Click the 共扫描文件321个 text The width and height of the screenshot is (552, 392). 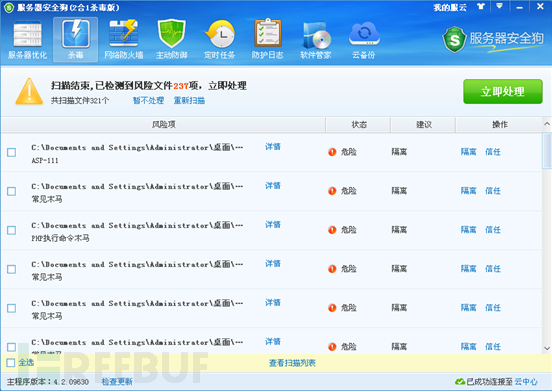click(80, 101)
